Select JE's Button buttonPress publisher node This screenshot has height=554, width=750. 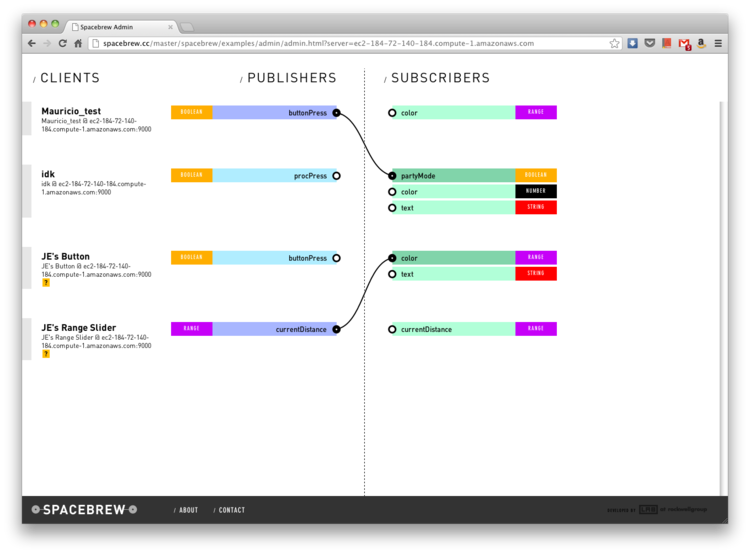point(336,258)
